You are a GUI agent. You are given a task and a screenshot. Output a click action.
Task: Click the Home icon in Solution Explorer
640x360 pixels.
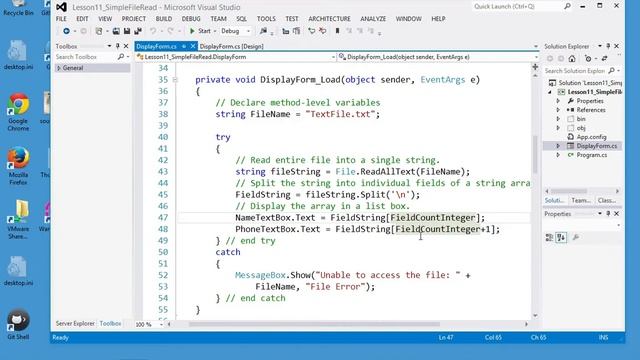[572, 59]
